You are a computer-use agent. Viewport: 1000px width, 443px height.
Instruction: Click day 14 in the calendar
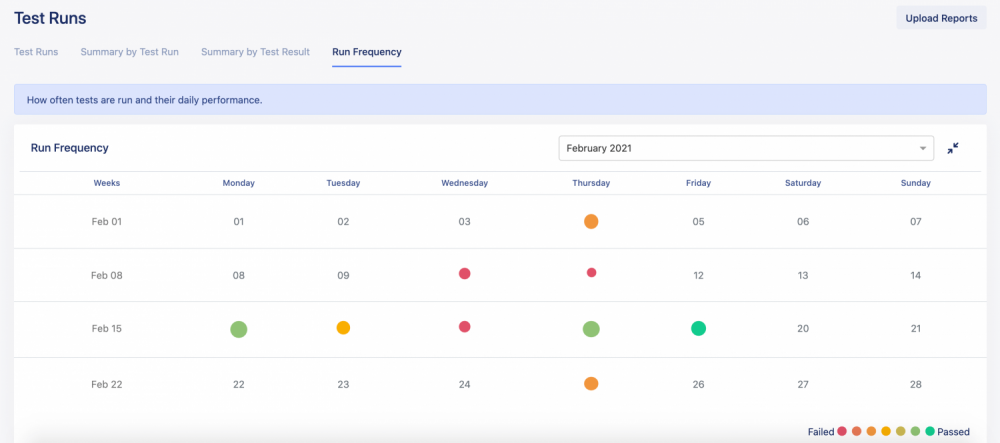916,275
